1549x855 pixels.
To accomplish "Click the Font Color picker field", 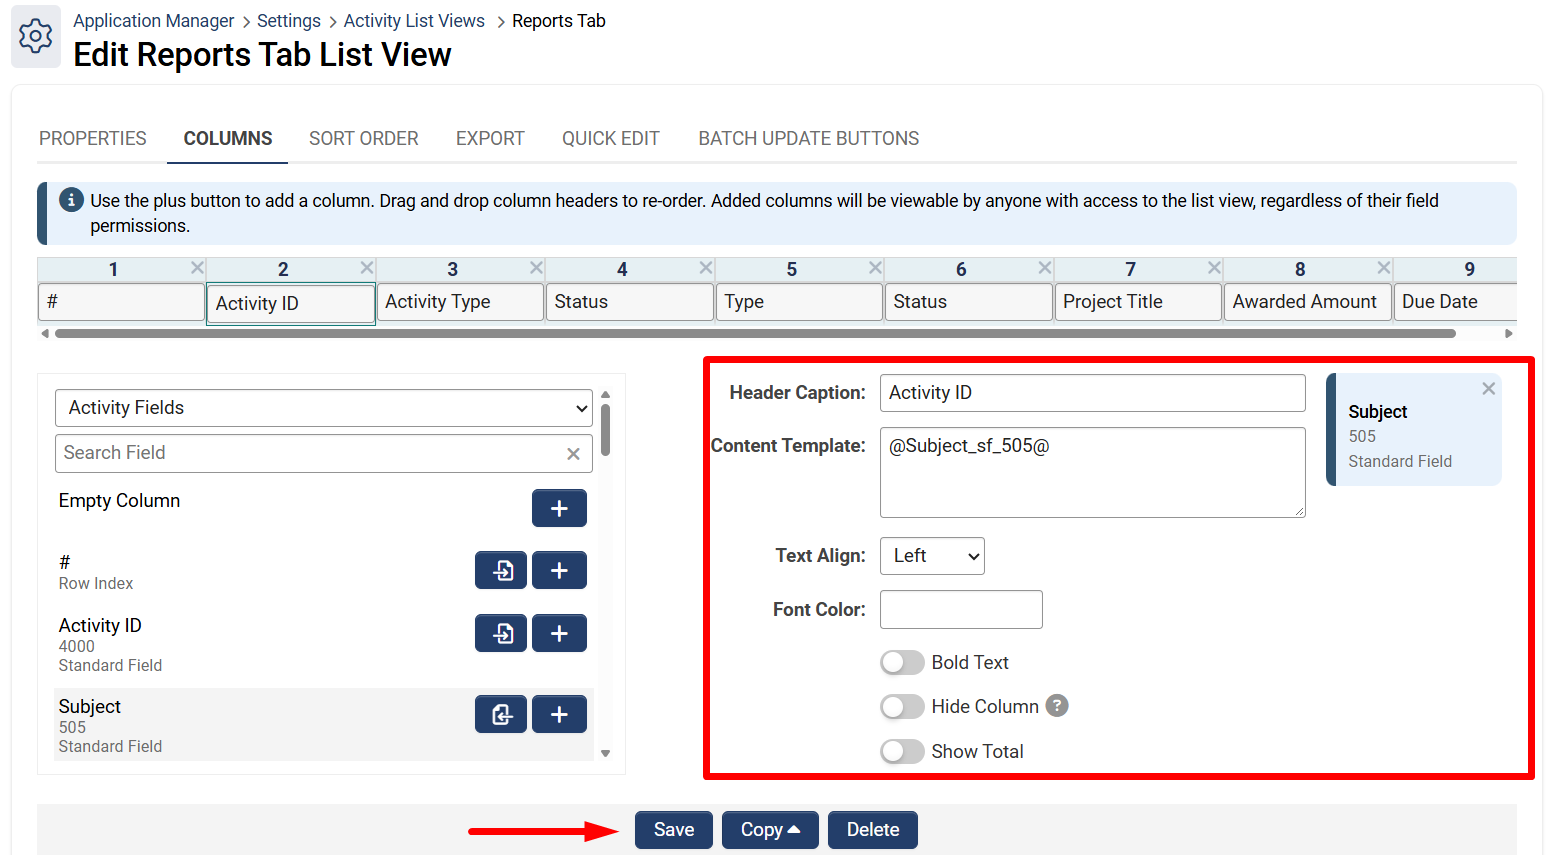I will 961,610.
